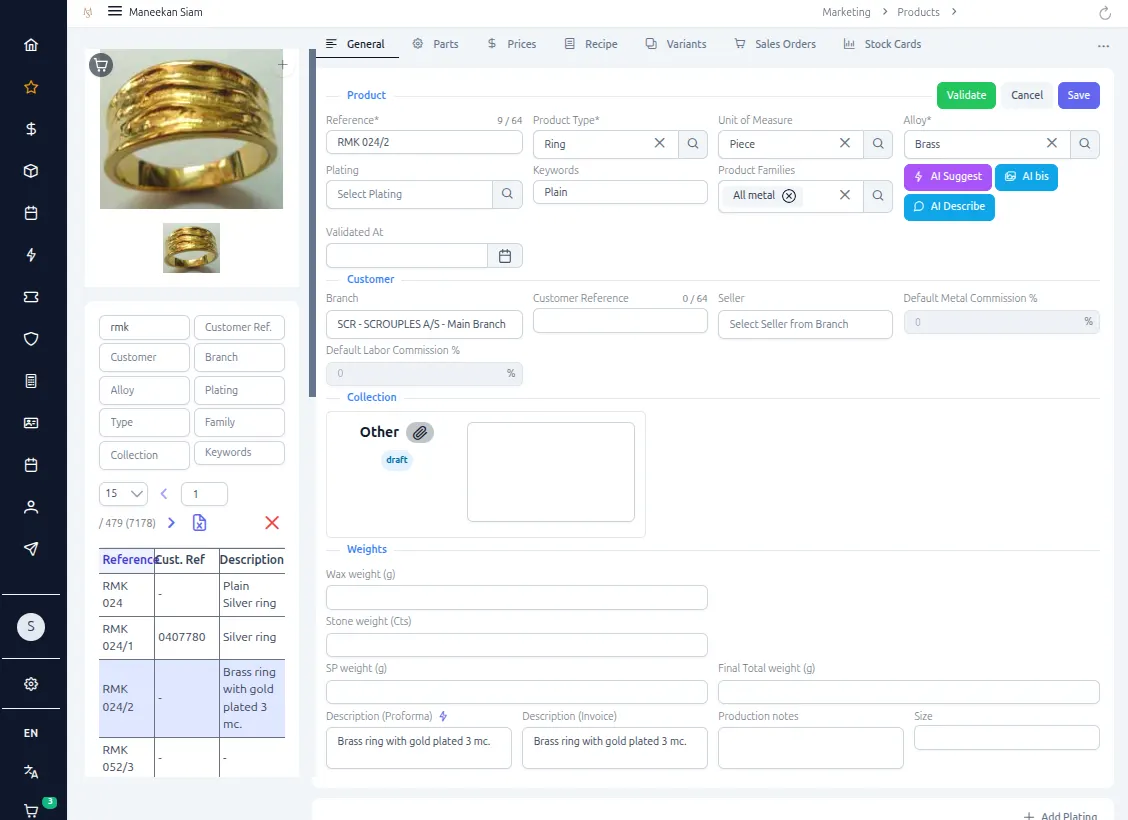Open the home icon in sidebar
Screen dimensions: 1128x820
coord(31,45)
